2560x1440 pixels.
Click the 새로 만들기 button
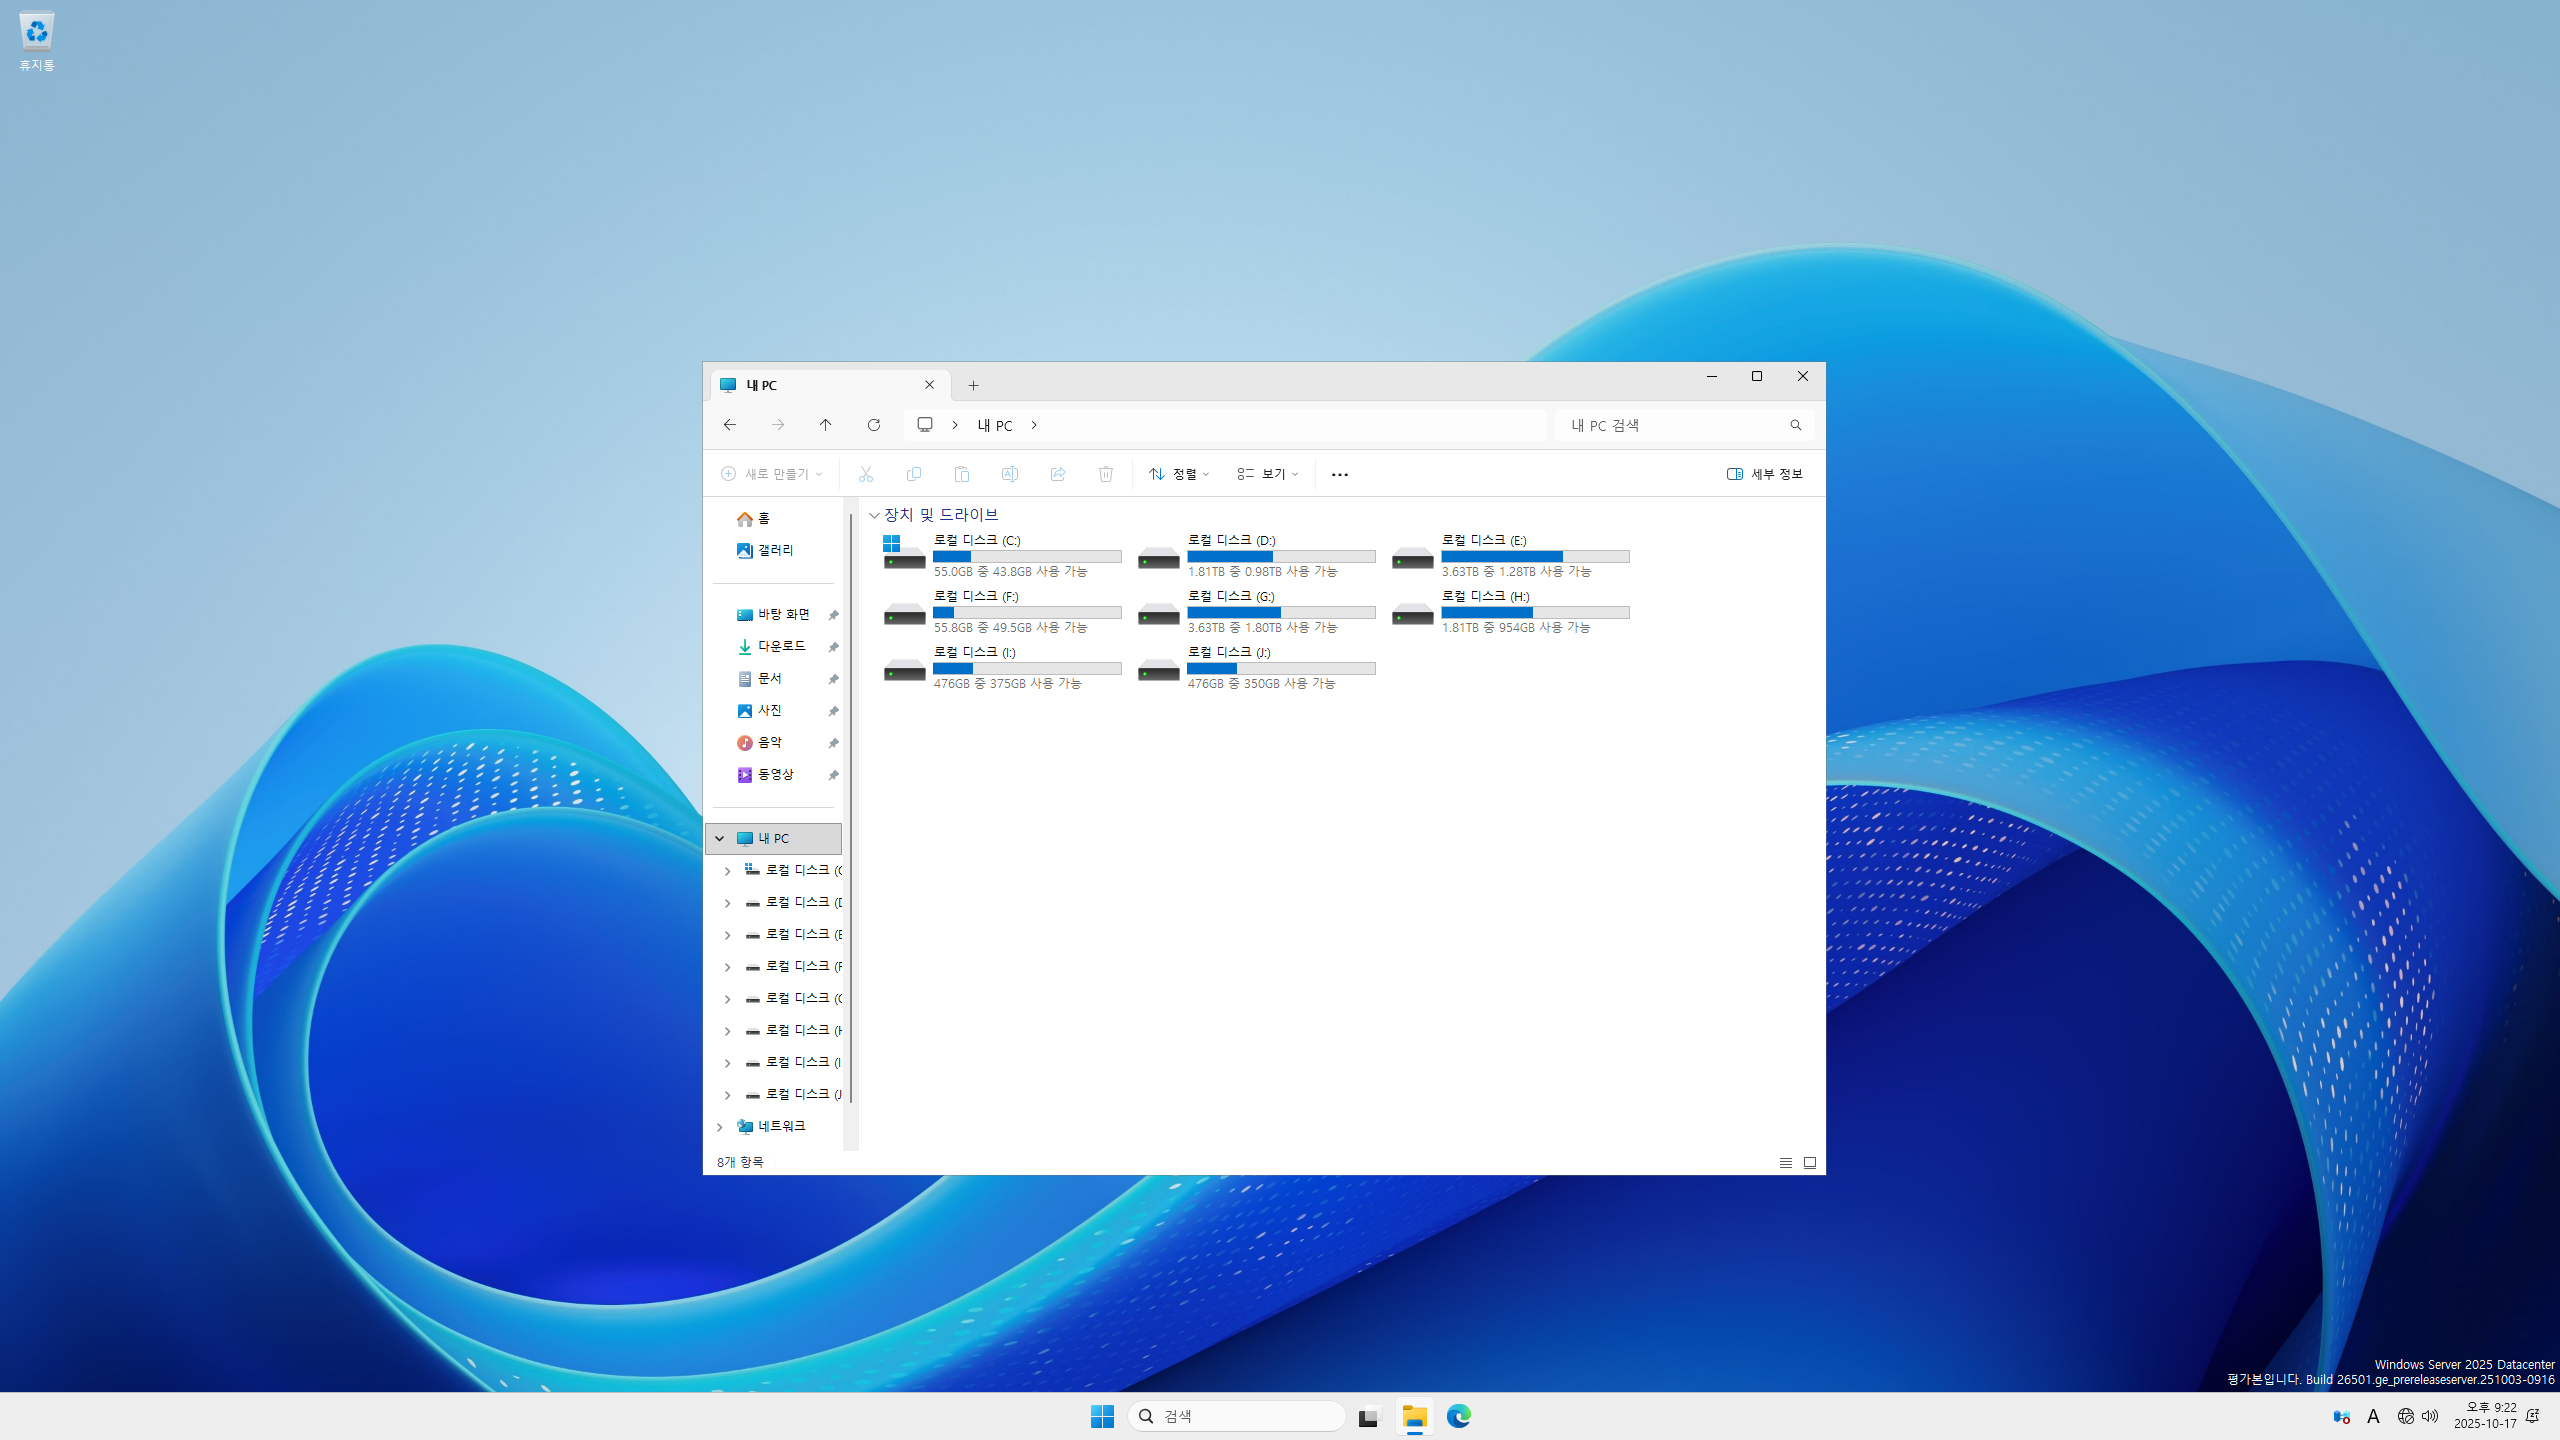click(x=771, y=474)
